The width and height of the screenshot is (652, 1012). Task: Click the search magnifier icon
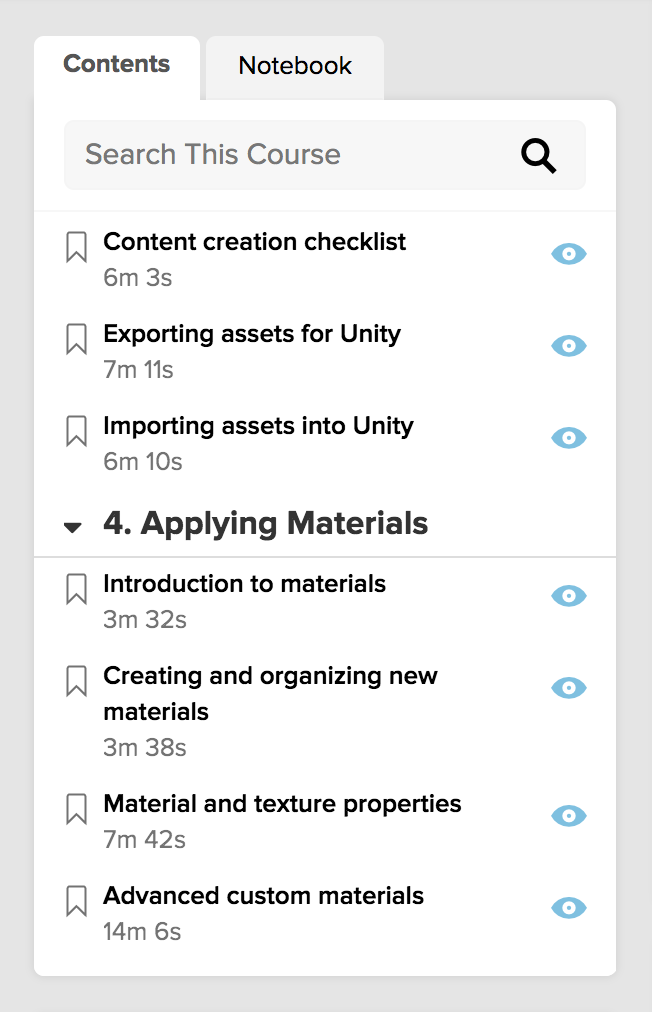coord(538,156)
